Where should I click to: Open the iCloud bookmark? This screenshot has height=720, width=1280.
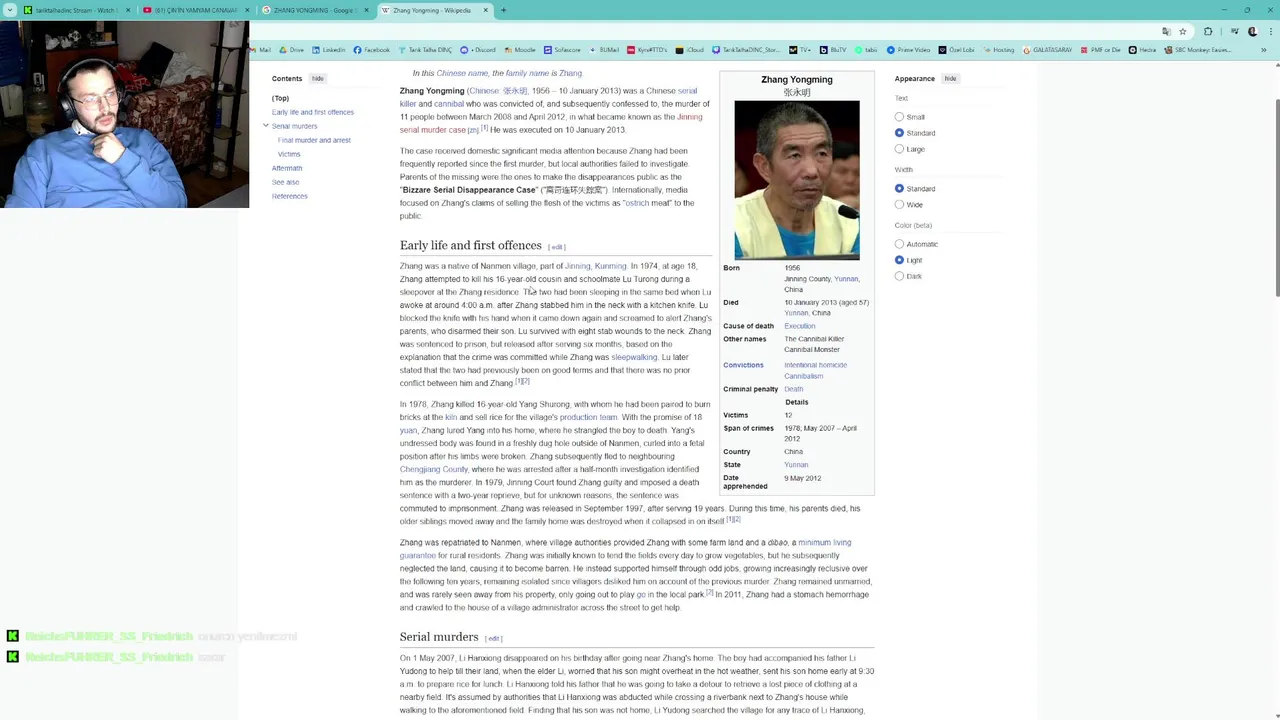[690, 50]
